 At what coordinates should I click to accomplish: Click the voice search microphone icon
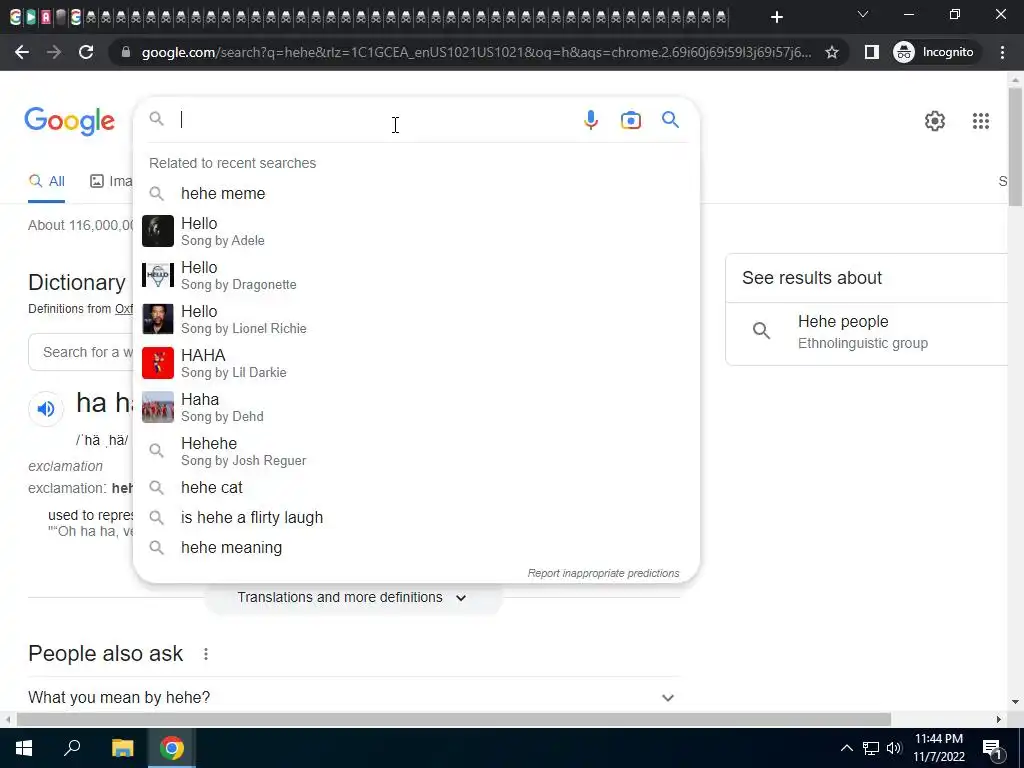[x=590, y=120]
